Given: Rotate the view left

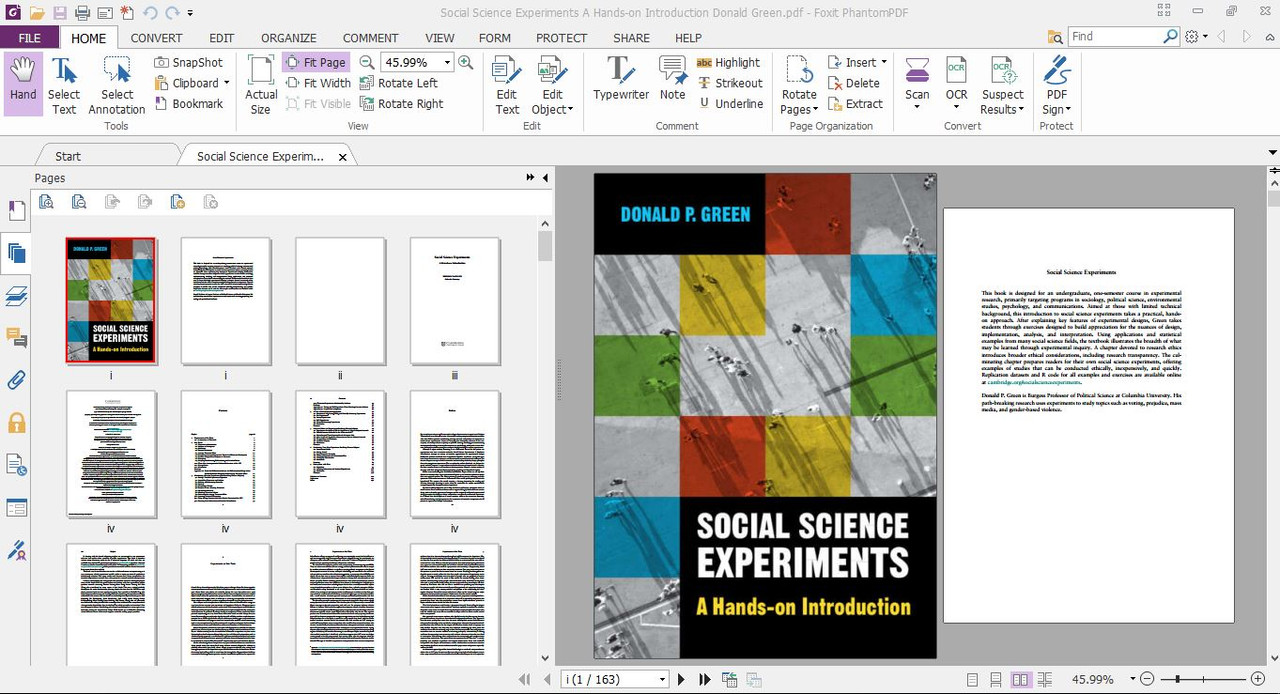Looking at the screenshot, I should click(x=399, y=83).
